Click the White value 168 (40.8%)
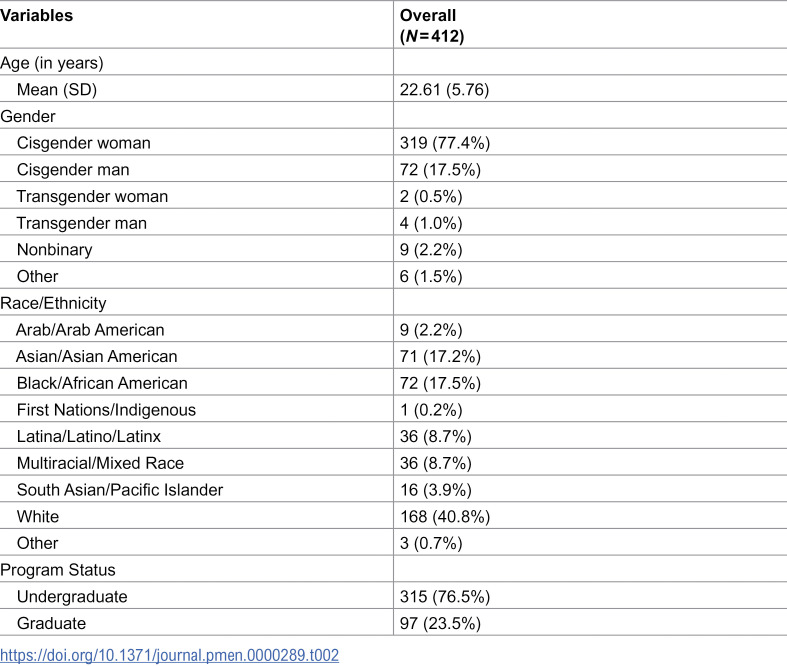Viewport: 787px width, 666px height. [445, 516]
